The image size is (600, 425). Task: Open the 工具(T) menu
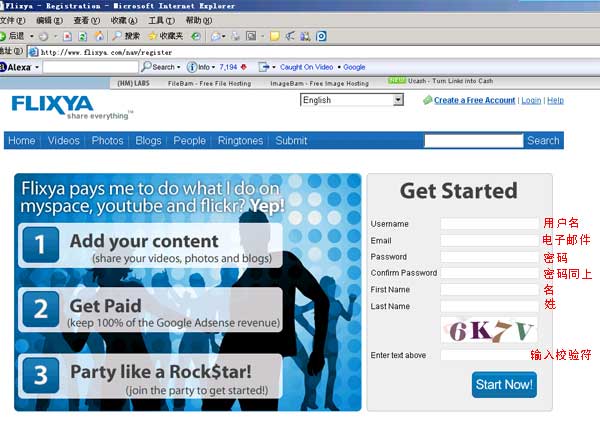click(x=161, y=20)
